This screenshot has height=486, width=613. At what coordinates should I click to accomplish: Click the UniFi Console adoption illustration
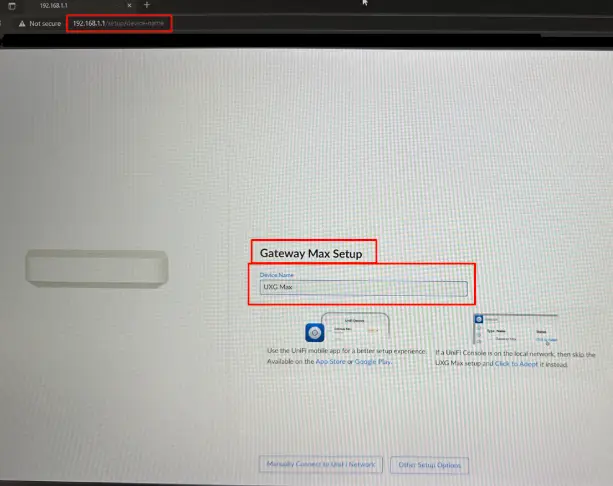point(515,328)
